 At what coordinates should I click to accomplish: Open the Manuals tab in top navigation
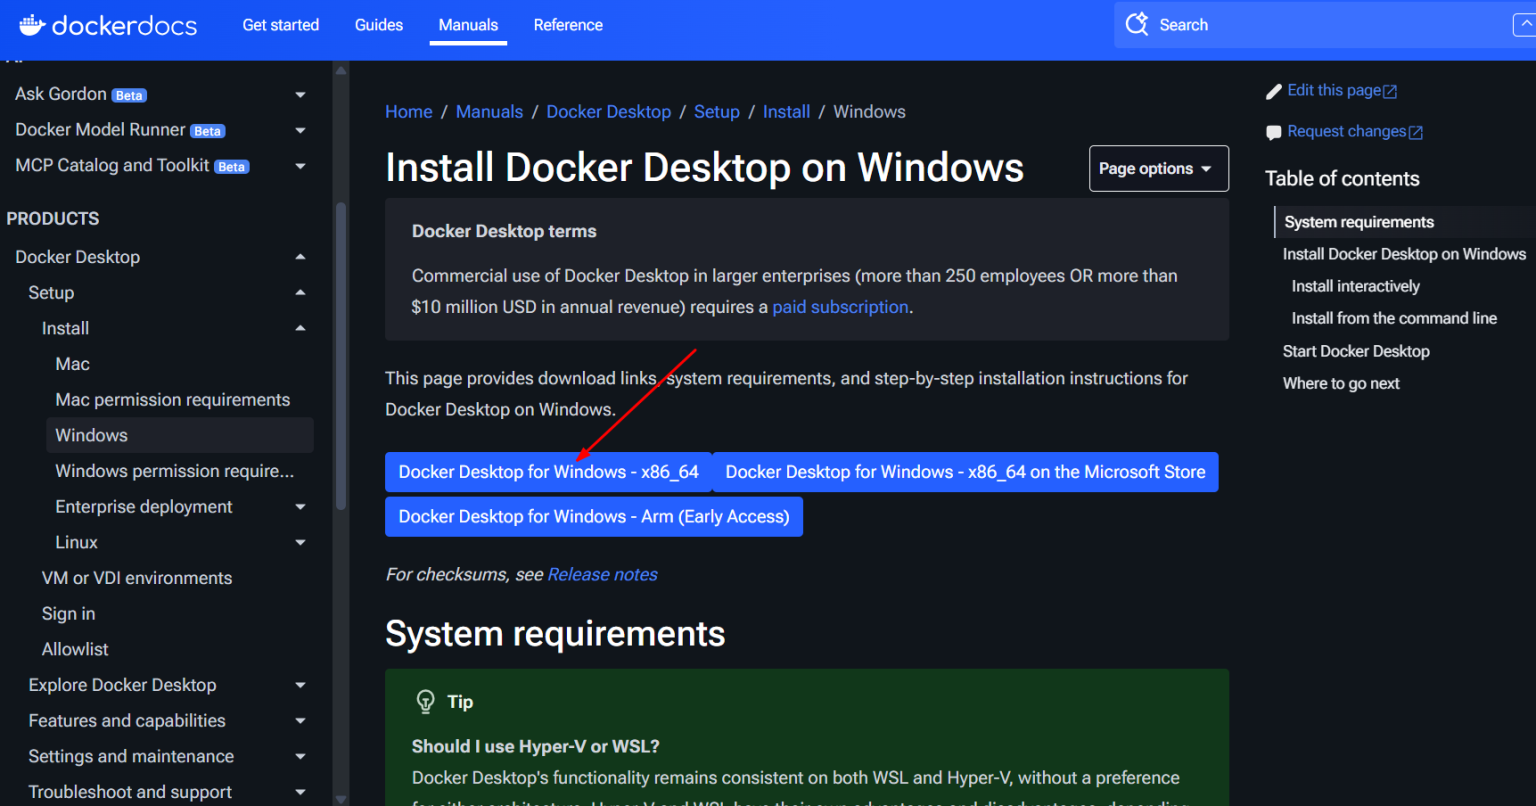(468, 25)
